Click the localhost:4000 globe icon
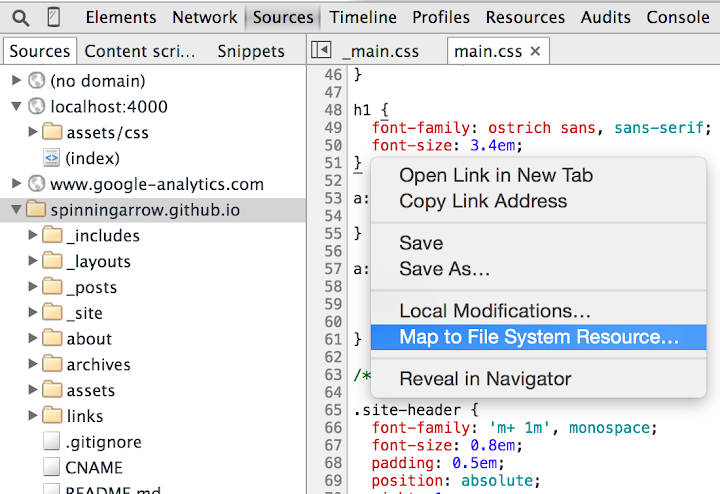The width and height of the screenshot is (720, 494). tap(36, 106)
